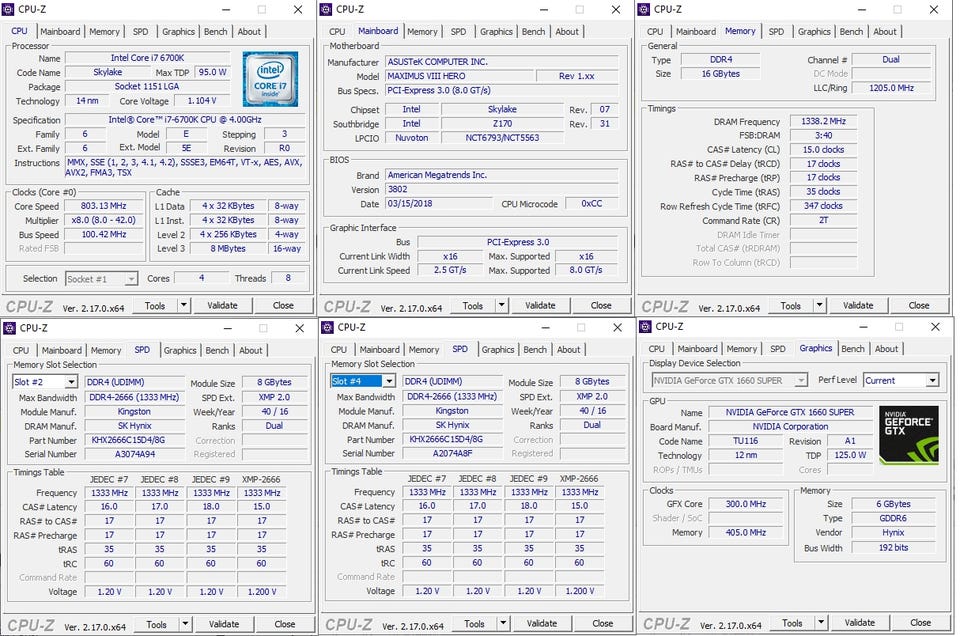
Task: Click Tools button in the Graphics window
Action: [x=792, y=623]
